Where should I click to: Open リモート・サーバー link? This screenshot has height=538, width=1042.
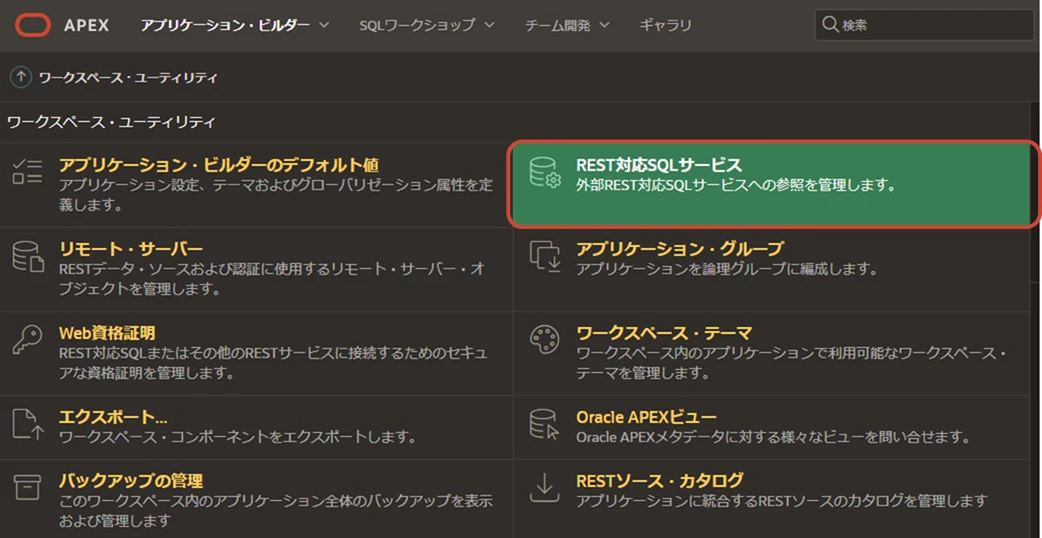pyautogui.click(x=131, y=249)
